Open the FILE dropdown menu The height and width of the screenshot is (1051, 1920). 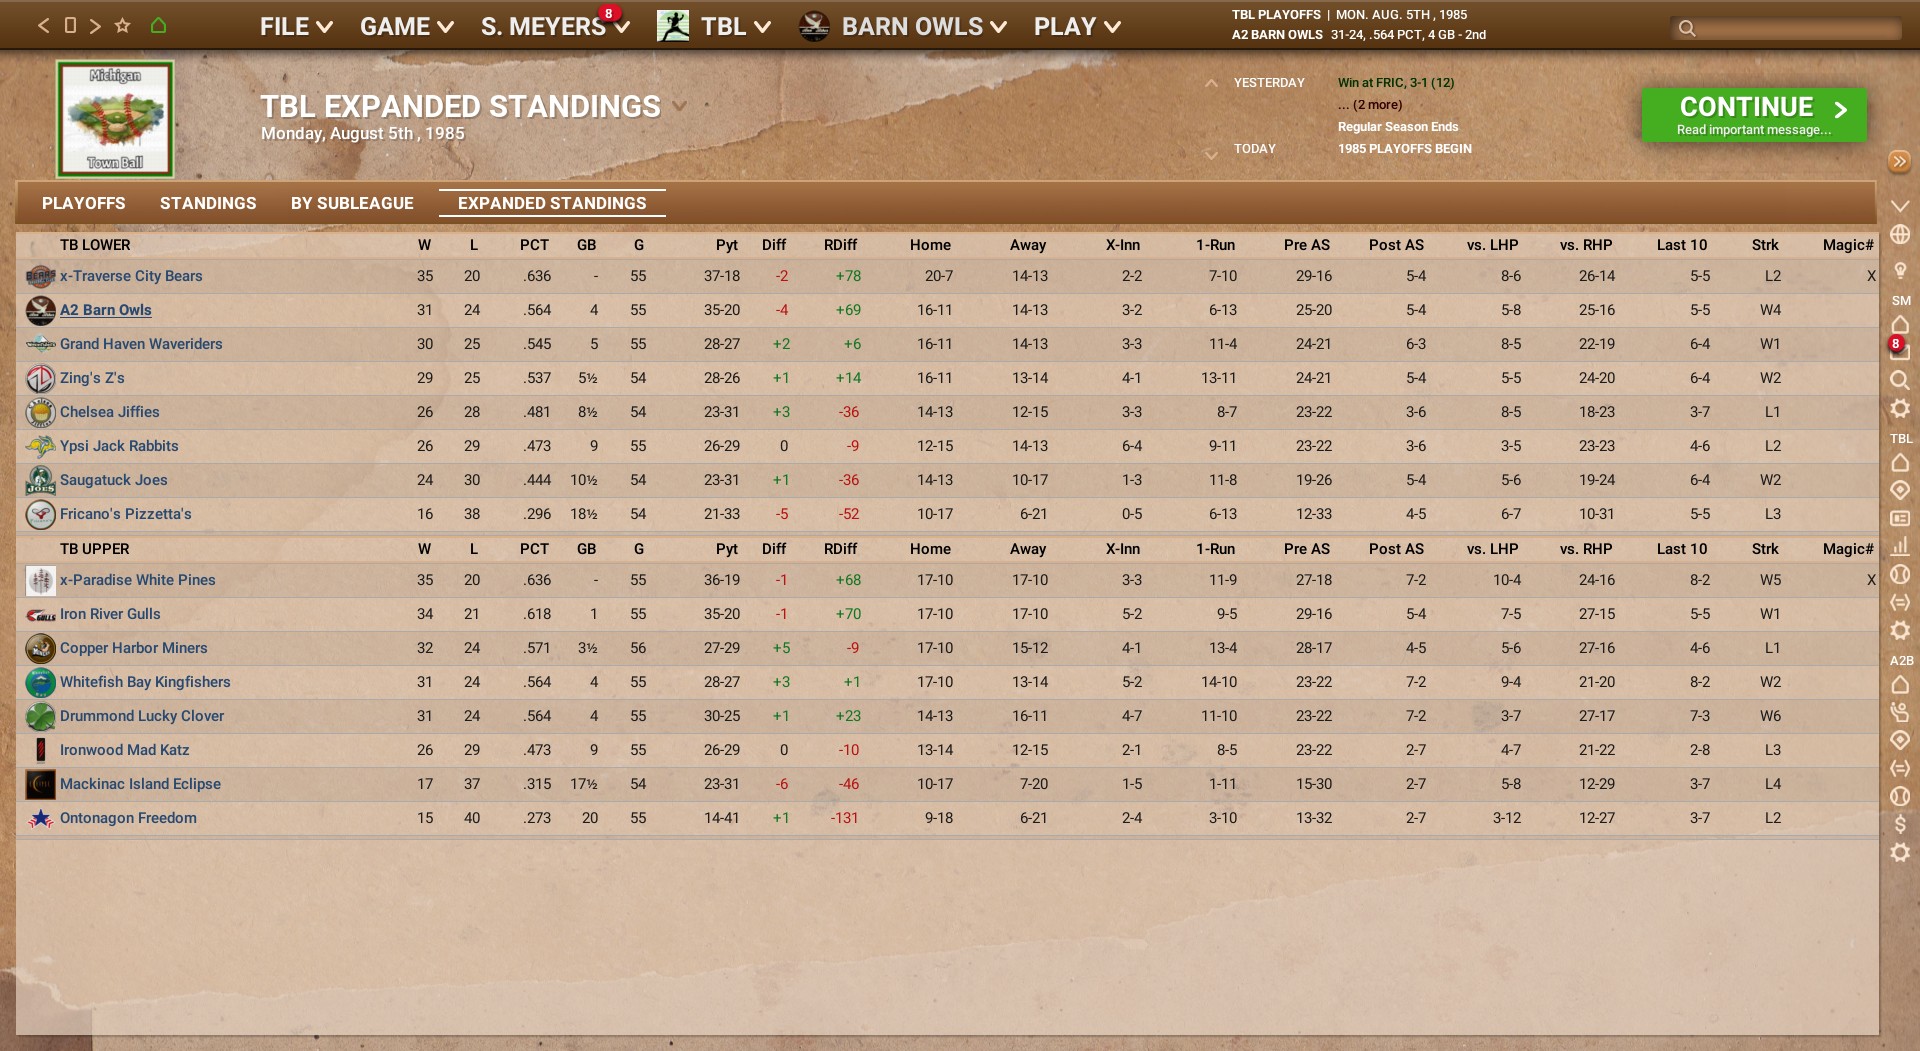295,27
